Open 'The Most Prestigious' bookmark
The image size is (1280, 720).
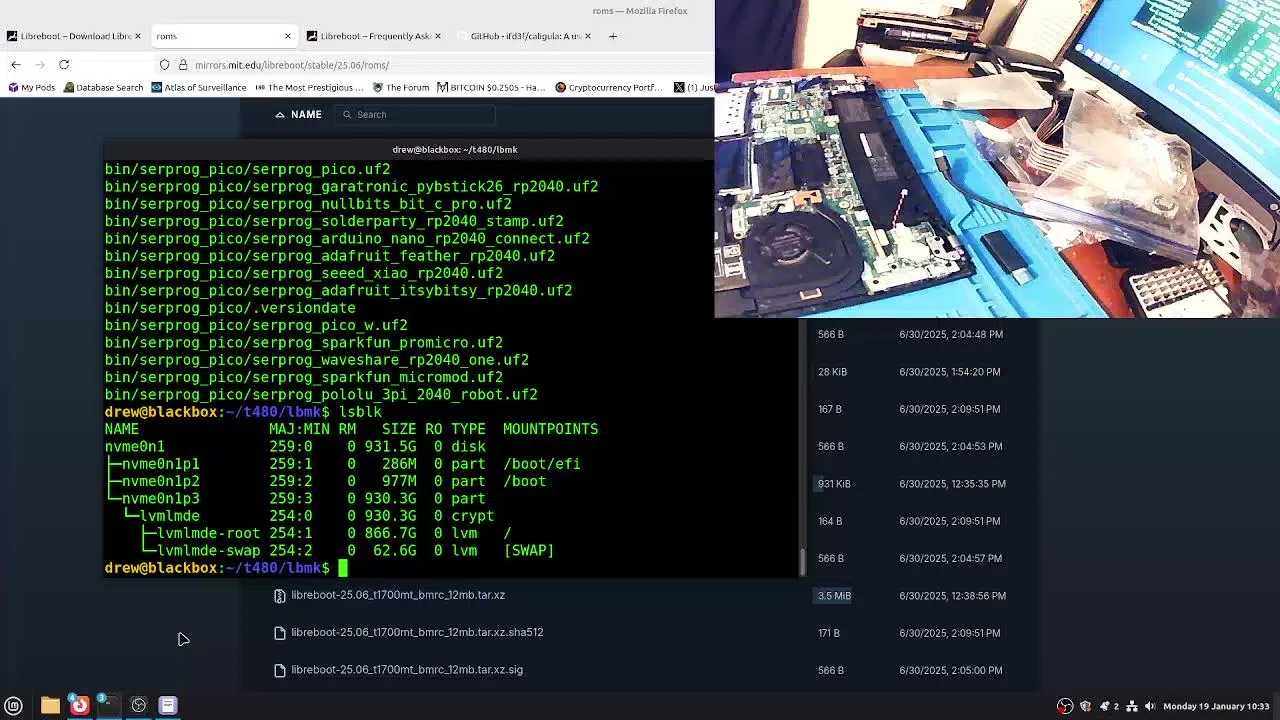[x=309, y=87]
